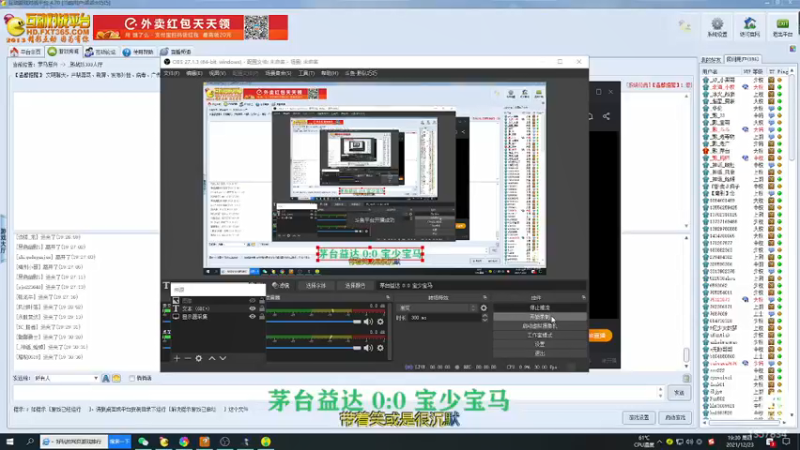Toggle visibility eye of 显示器采集 source
The image size is (800, 450).
point(252,317)
